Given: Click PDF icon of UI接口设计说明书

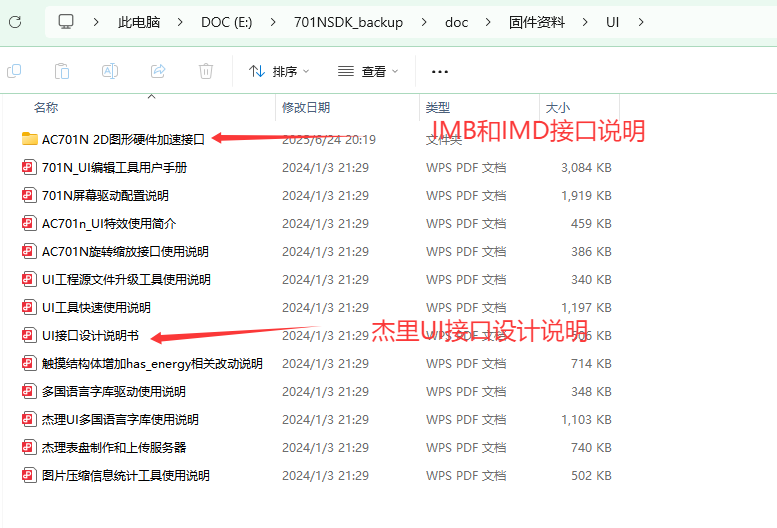Looking at the screenshot, I should [x=29, y=335].
